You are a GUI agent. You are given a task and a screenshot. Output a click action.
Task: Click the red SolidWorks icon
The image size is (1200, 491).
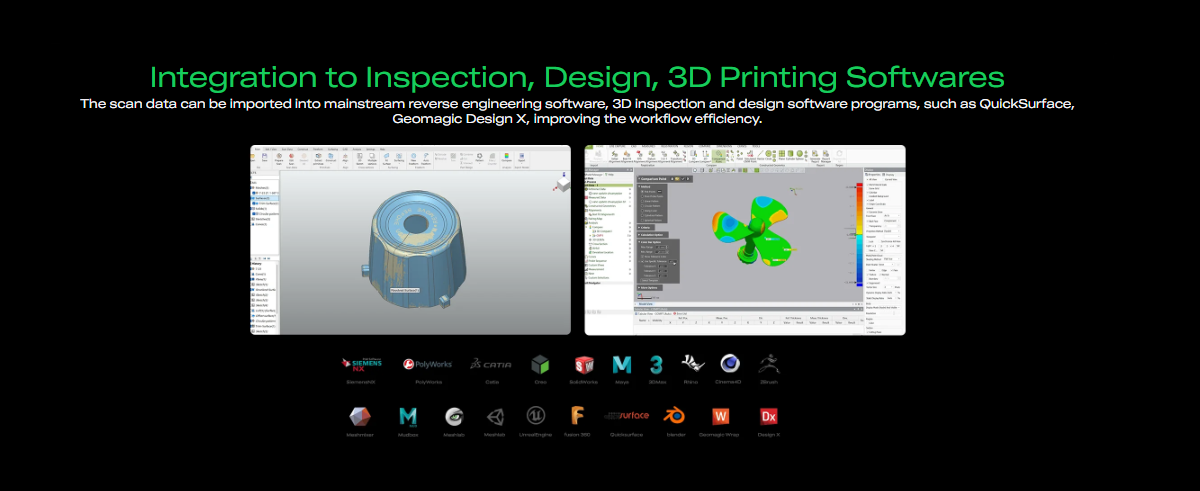[x=585, y=364]
